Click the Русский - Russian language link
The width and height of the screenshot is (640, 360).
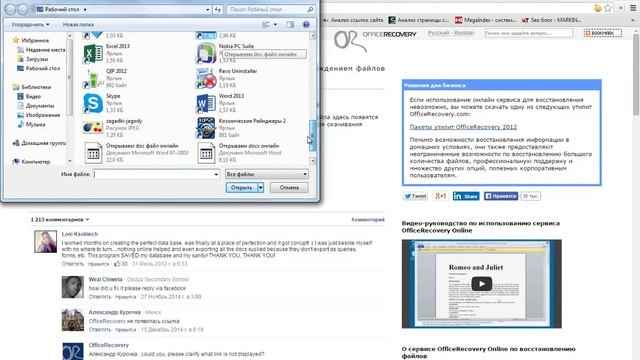[451, 33]
